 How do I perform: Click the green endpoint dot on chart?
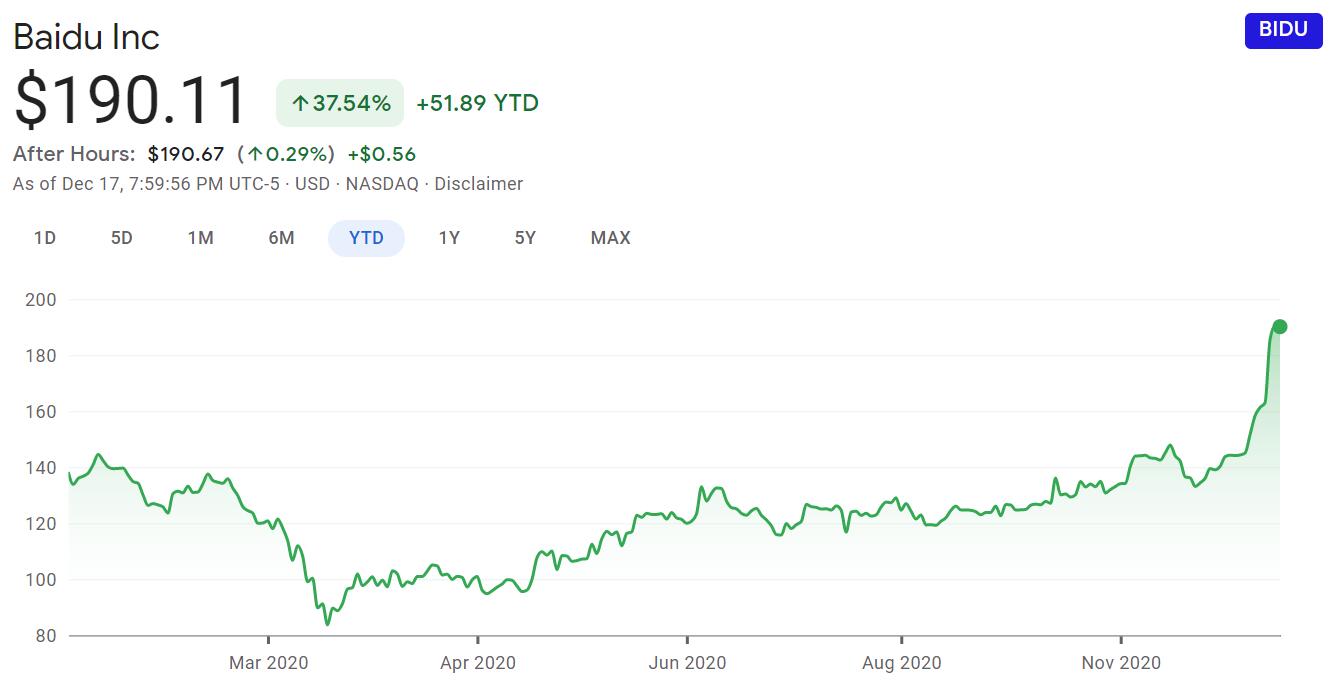point(1279,327)
